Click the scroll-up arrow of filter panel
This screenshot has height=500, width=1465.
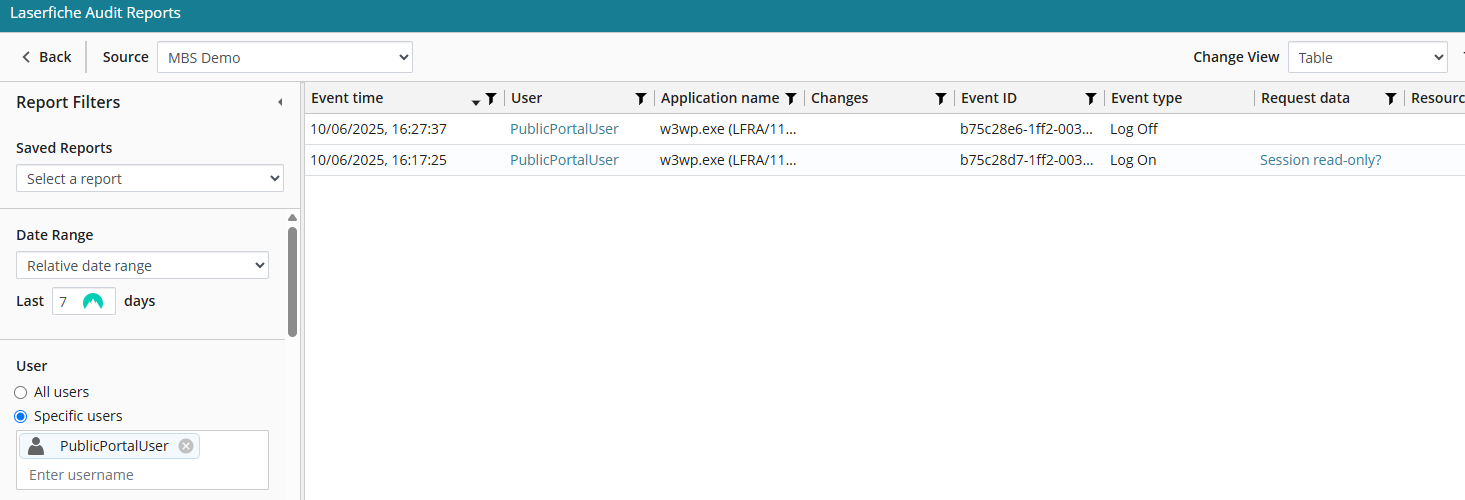coord(292,217)
